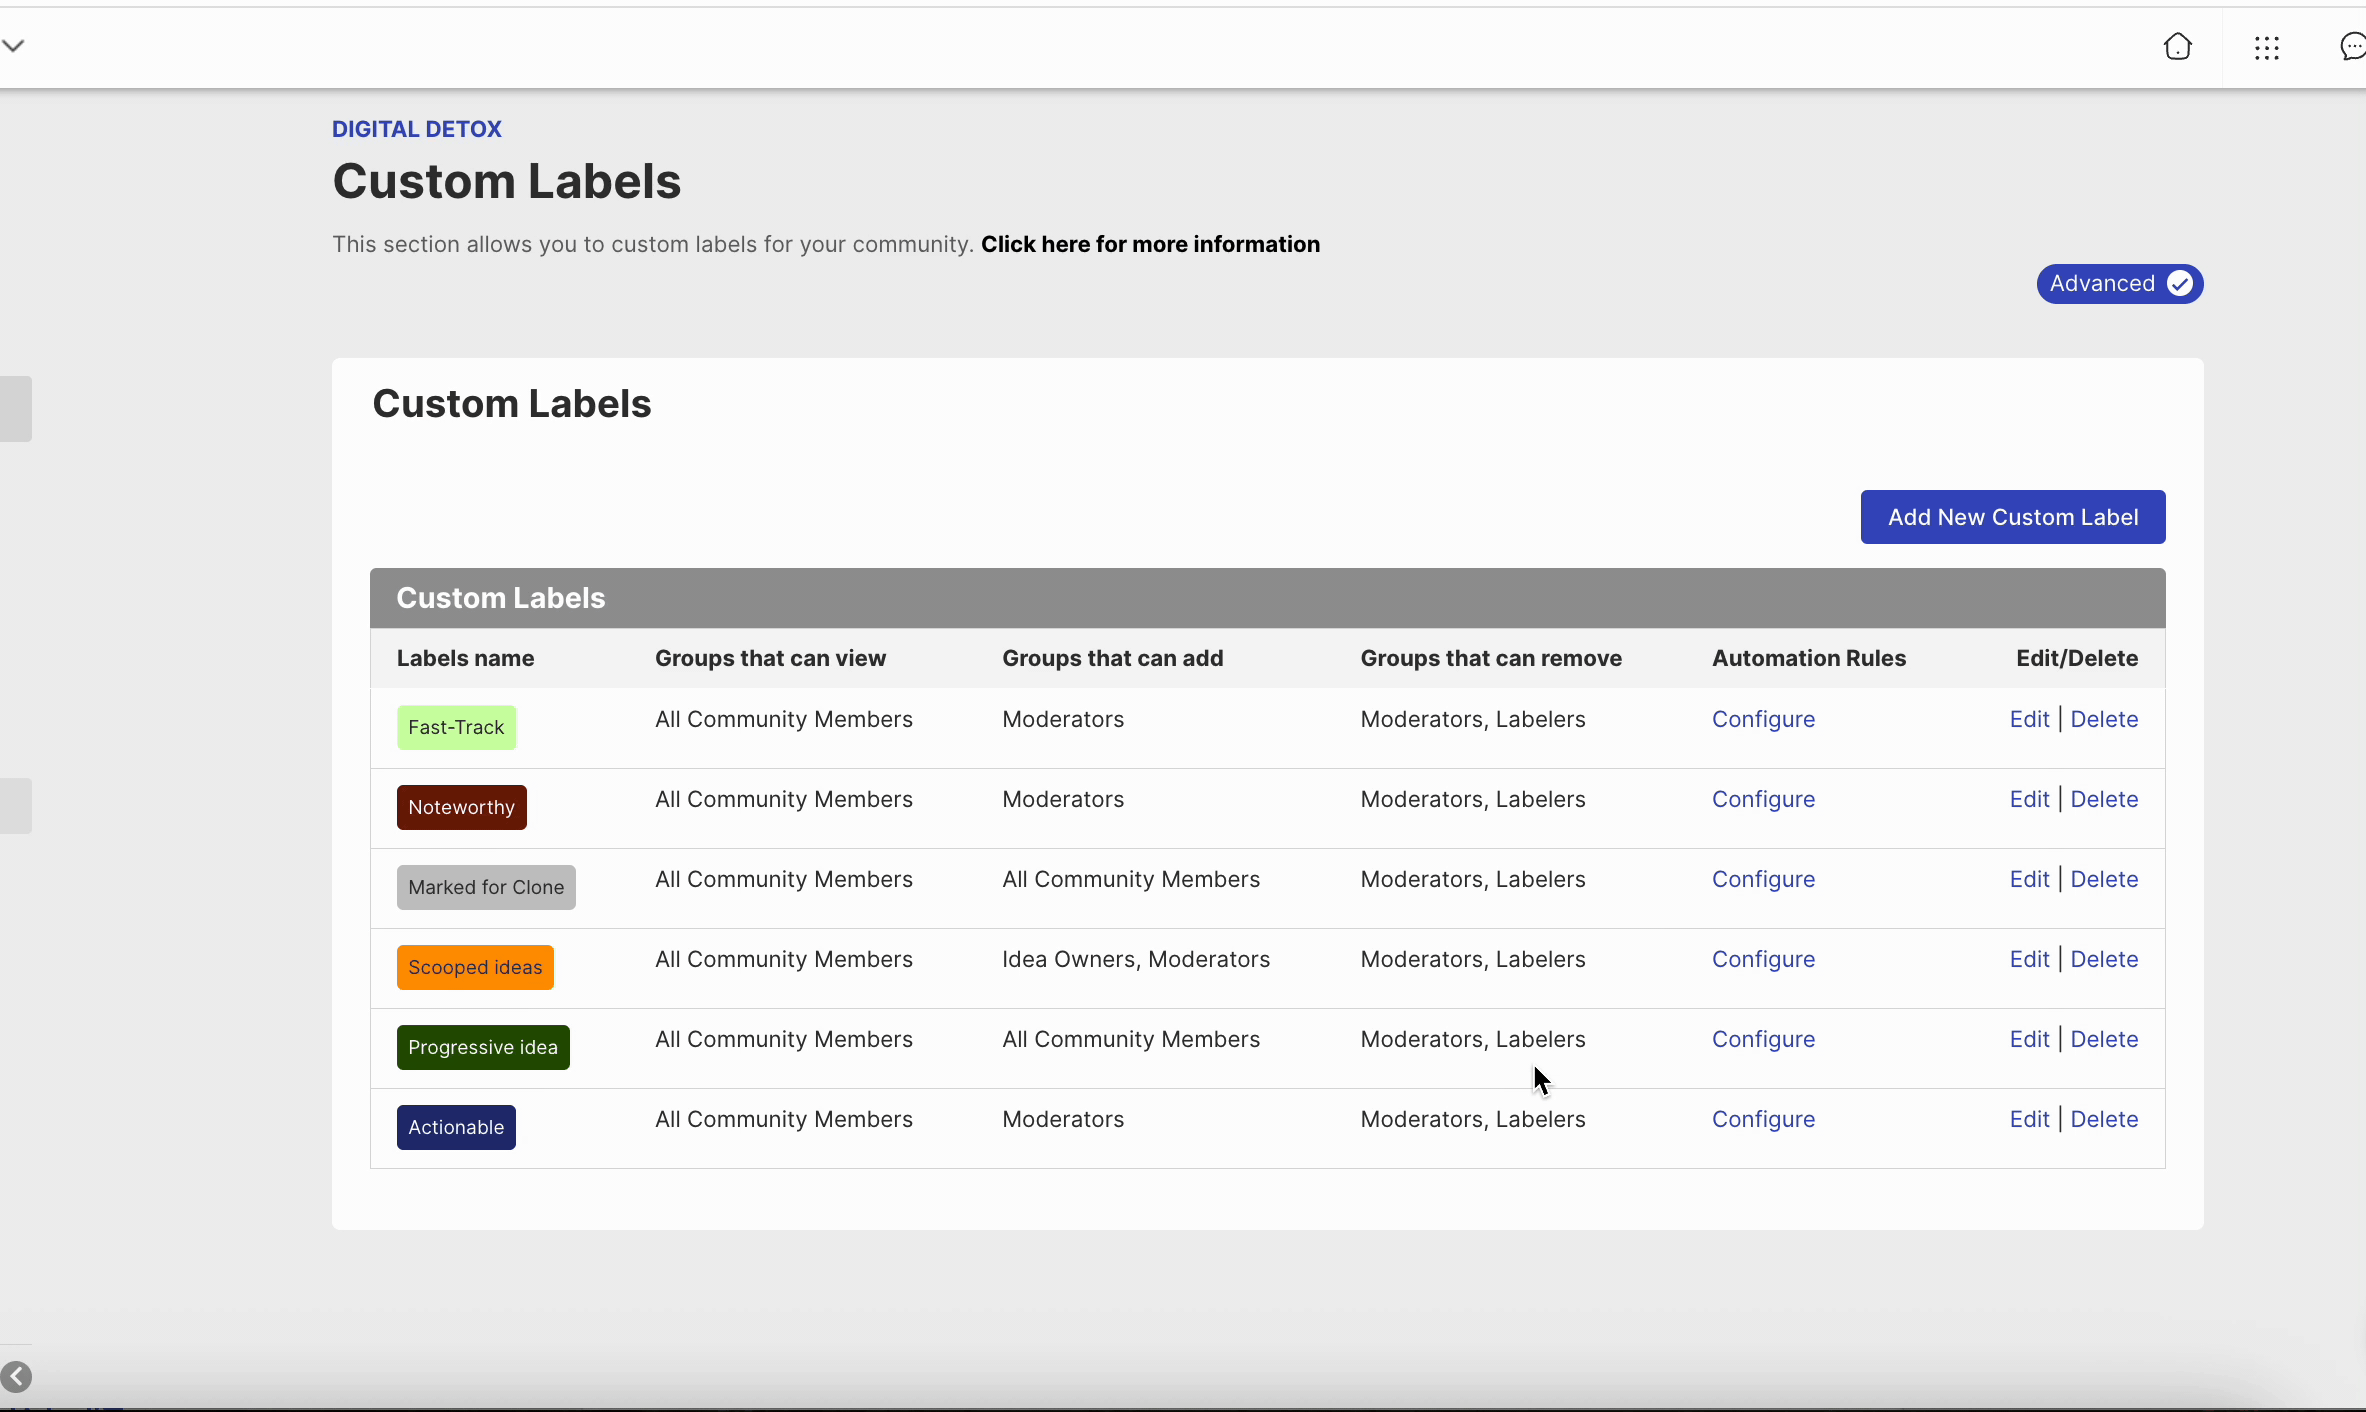This screenshot has width=2366, height=1412.
Task: Open the home icon in top bar
Action: pos(2177,47)
